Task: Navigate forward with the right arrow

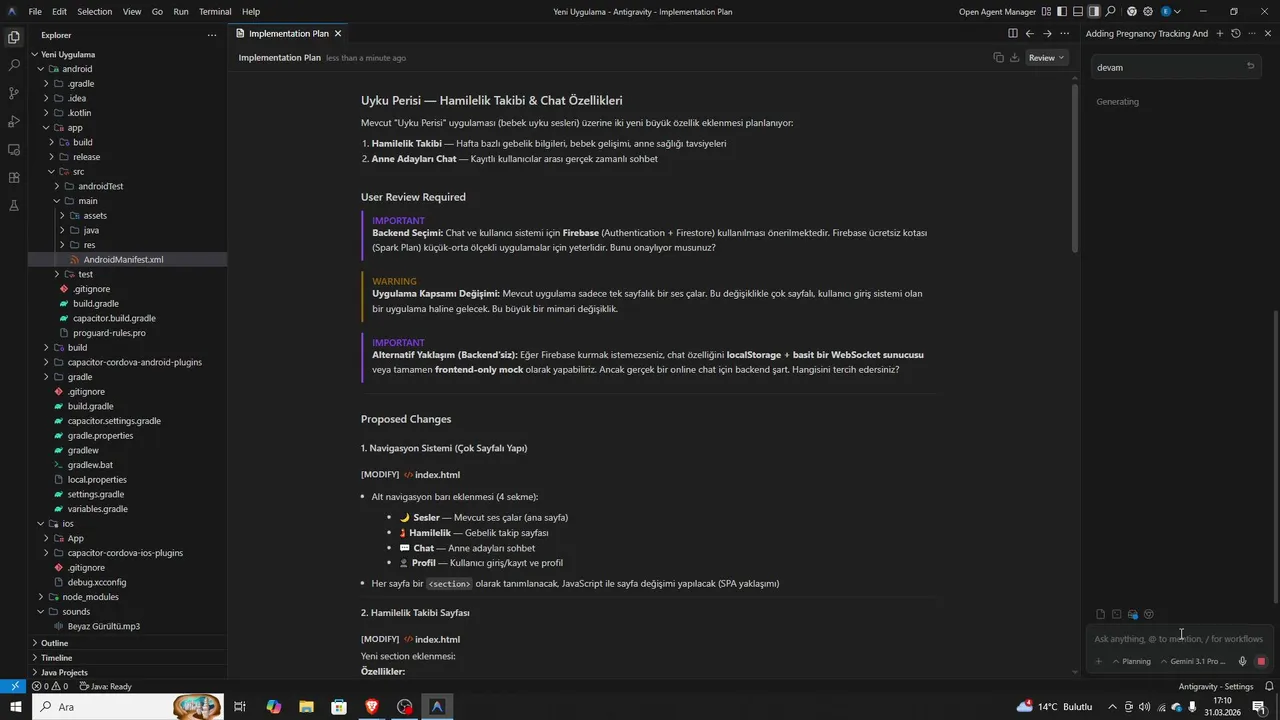Action: pos(1047,33)
